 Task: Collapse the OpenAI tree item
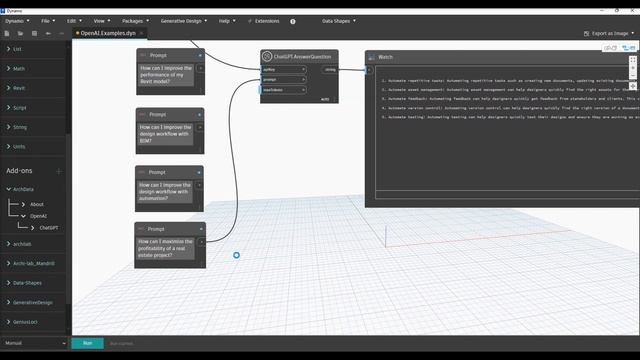[23, 216]
